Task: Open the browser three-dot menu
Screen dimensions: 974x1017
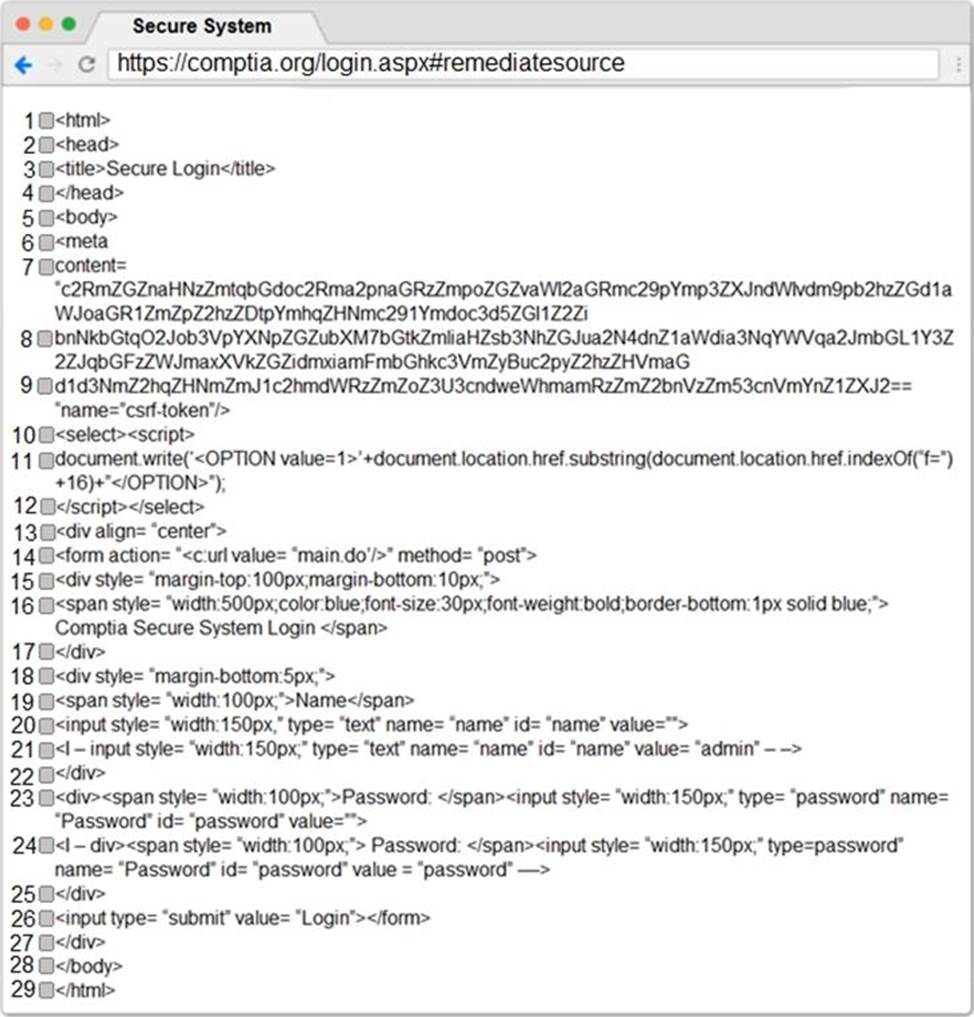Action: (958, 64)
